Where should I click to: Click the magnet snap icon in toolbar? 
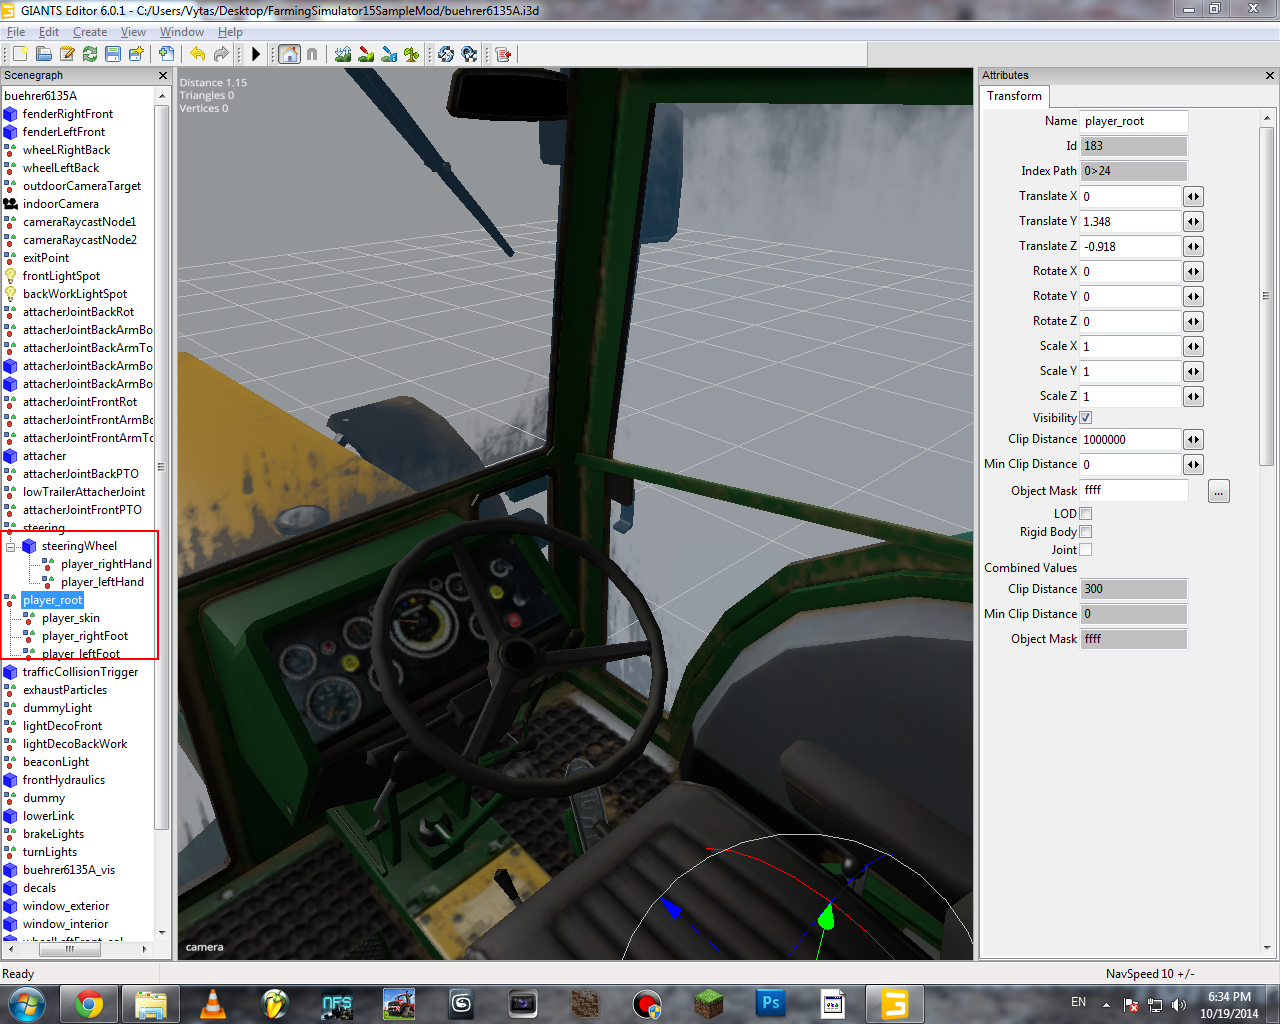pyautogui.click(x=312, y=54)
